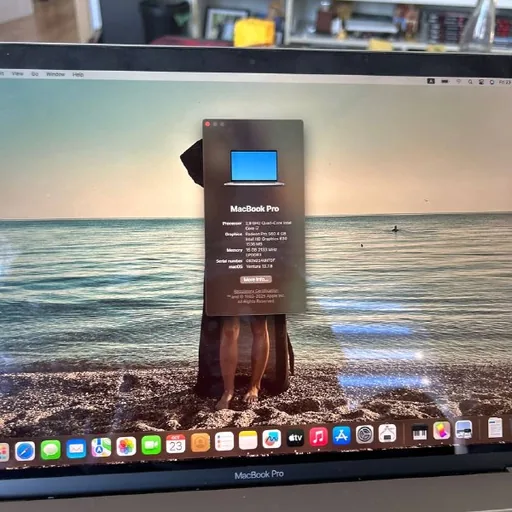Open the App Store from the Dock
Viewport: 512px width, 512px height.
point(342,435)
